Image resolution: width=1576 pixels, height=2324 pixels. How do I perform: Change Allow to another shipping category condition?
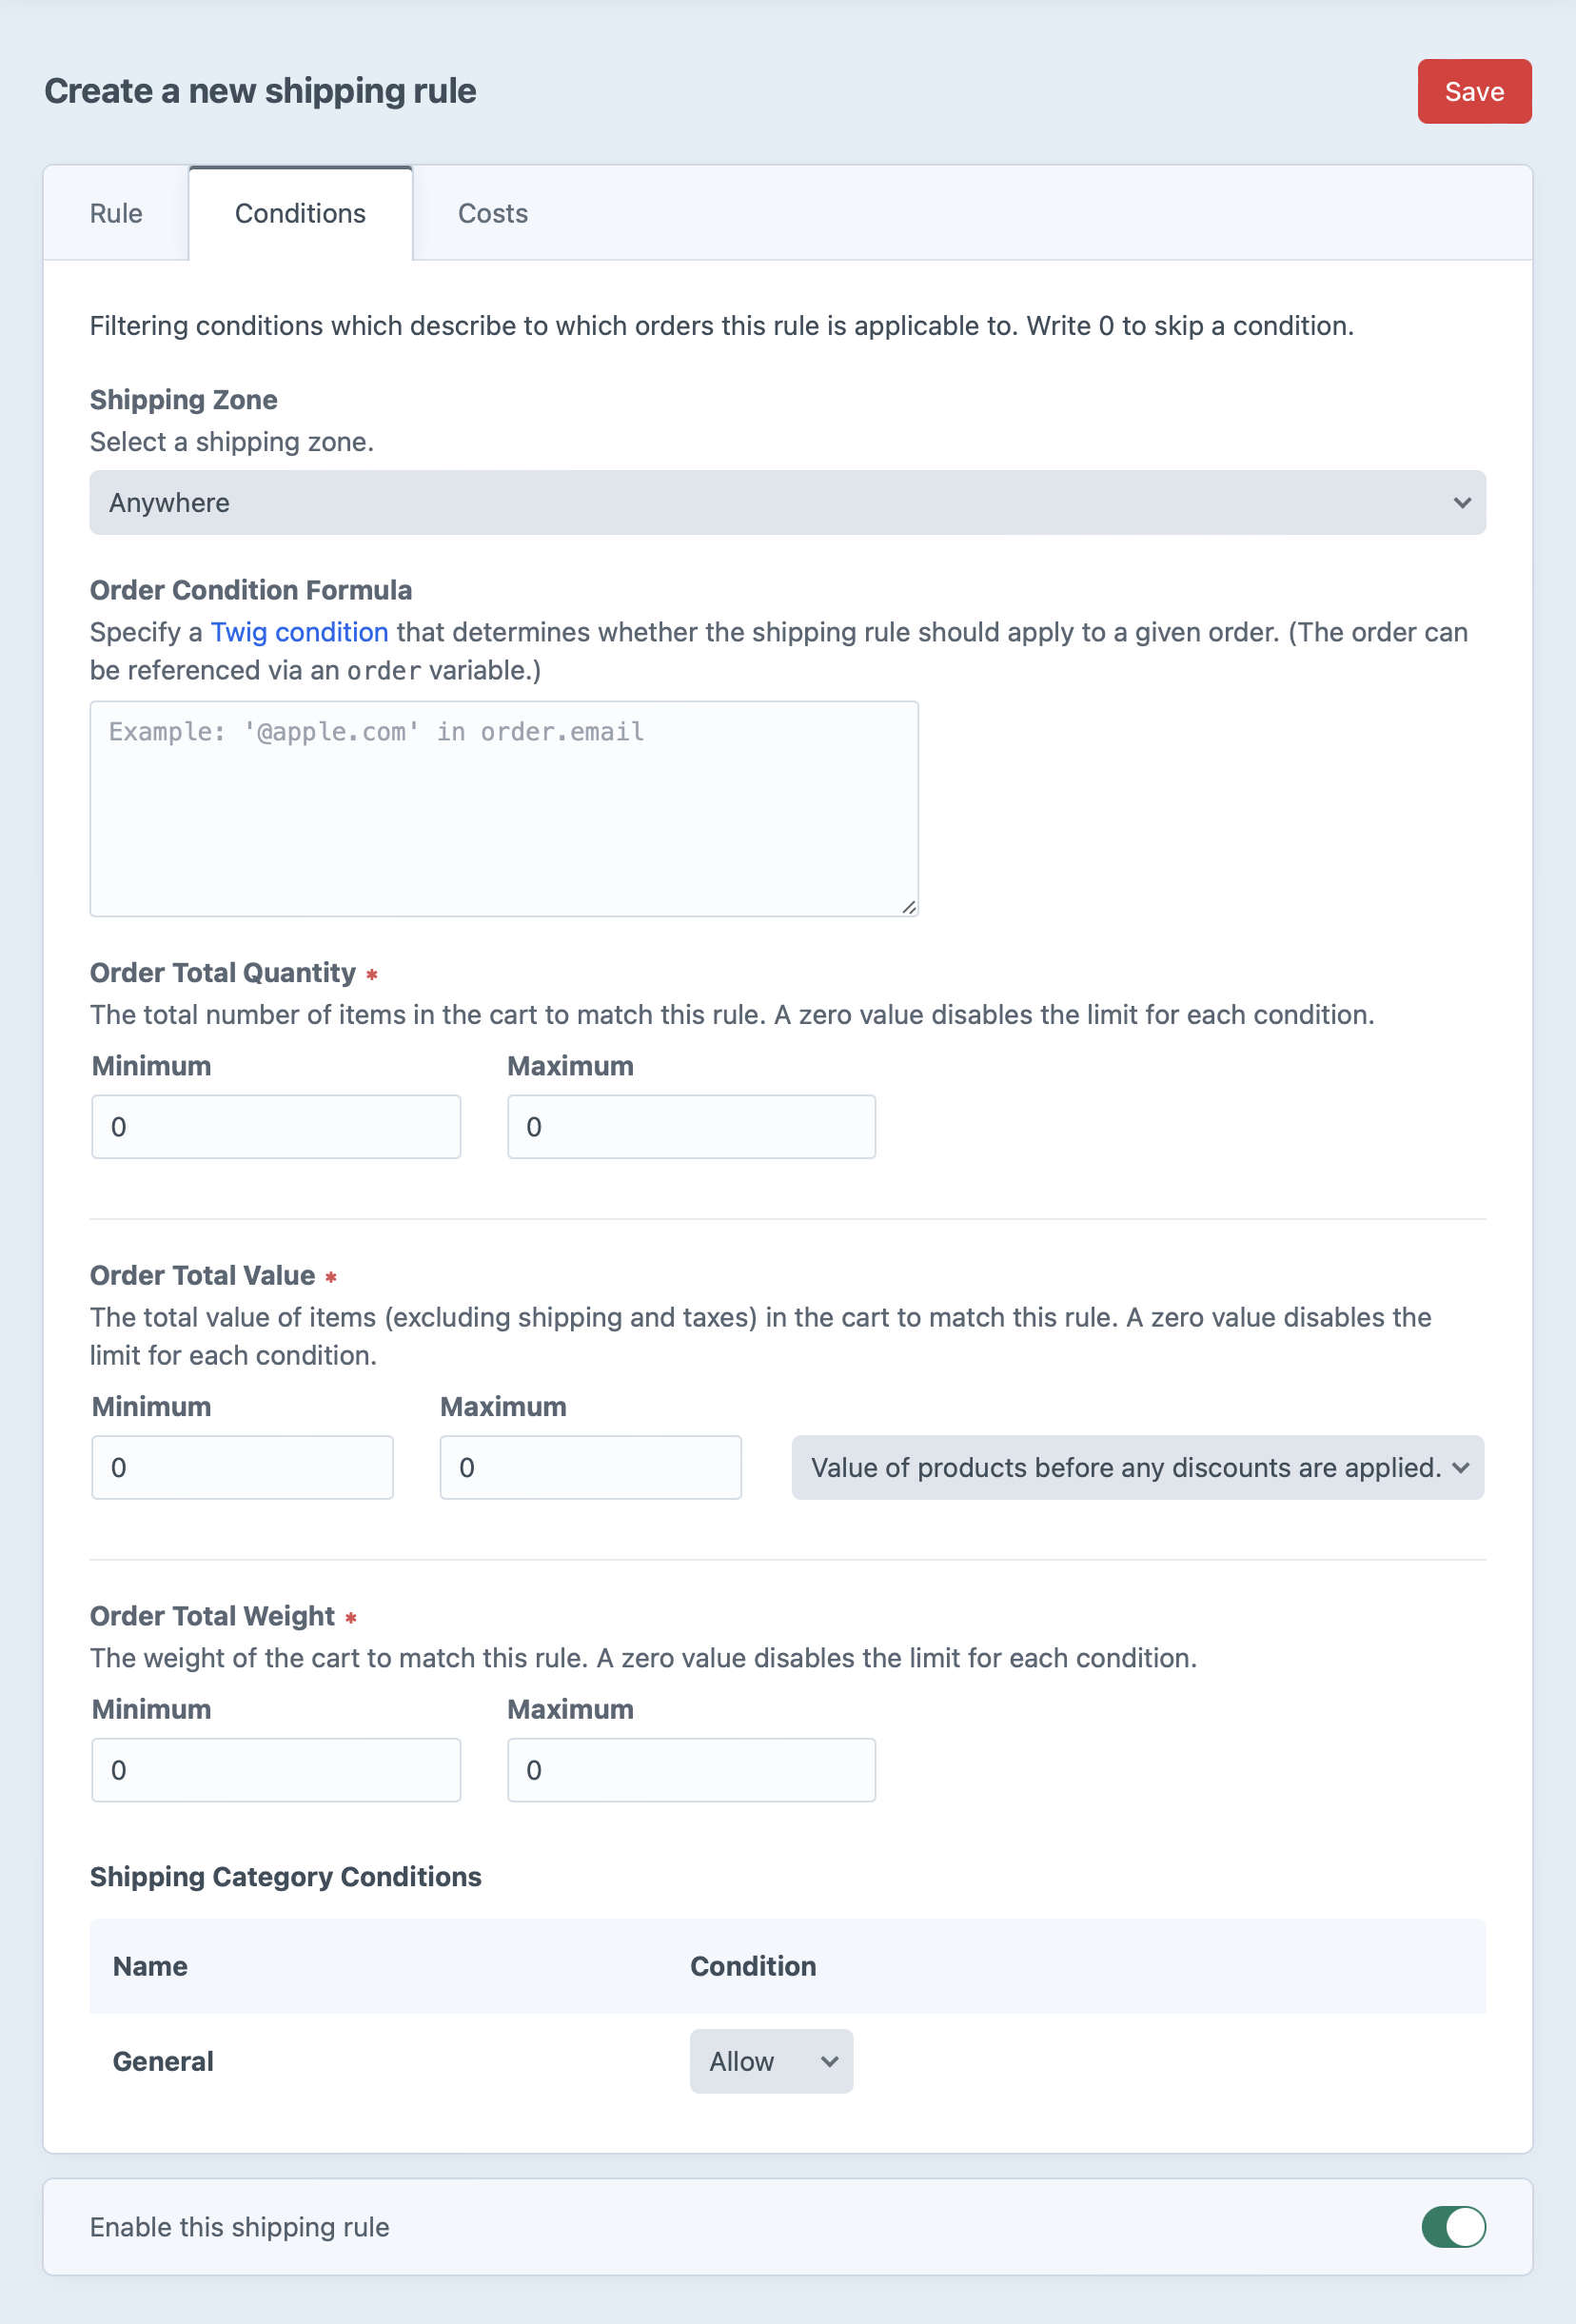[x=770, y=2061]
